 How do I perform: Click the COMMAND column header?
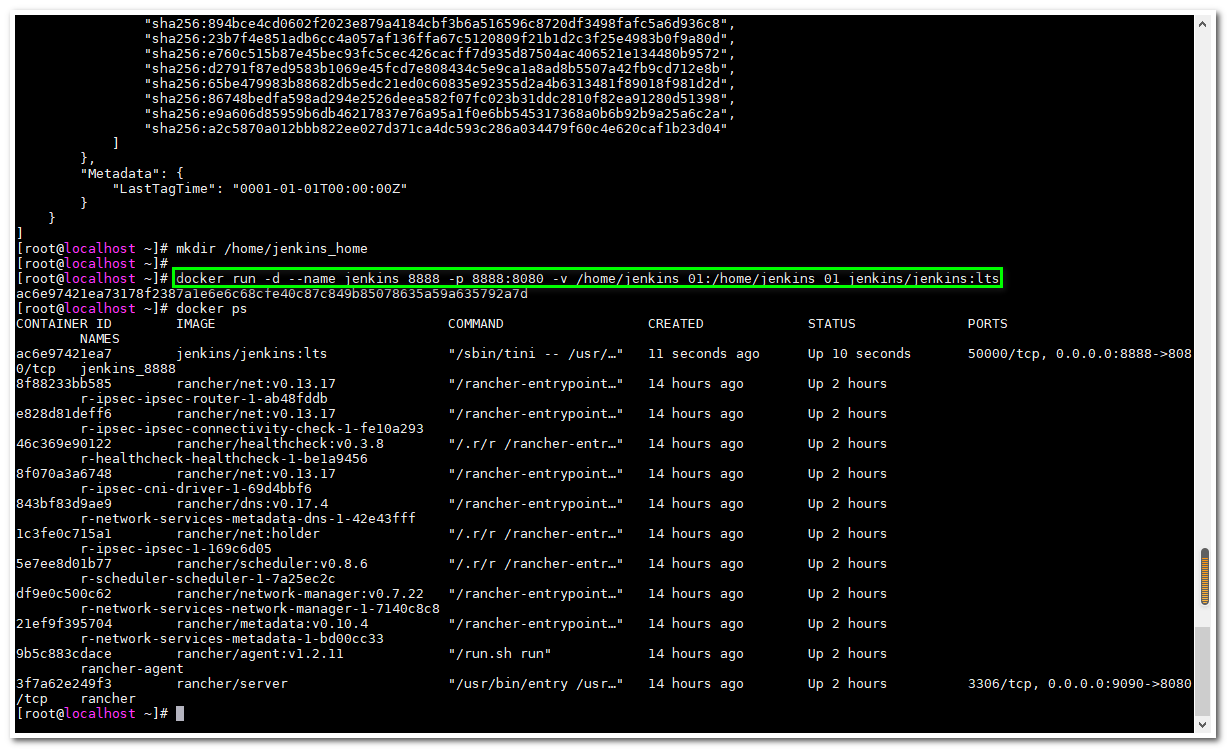[476, 323]
